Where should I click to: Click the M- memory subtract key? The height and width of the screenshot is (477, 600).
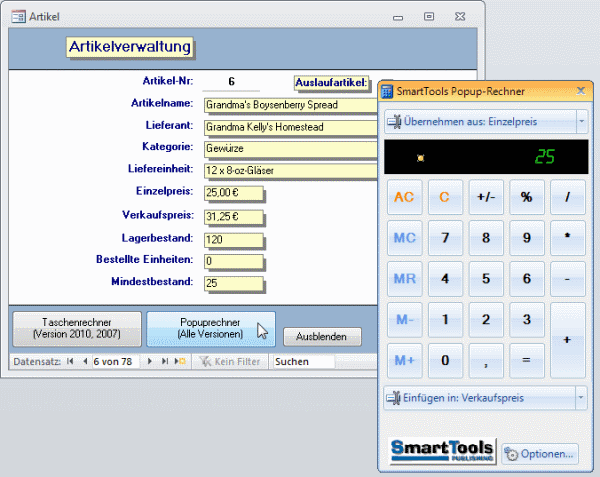[x=404, y=320]
